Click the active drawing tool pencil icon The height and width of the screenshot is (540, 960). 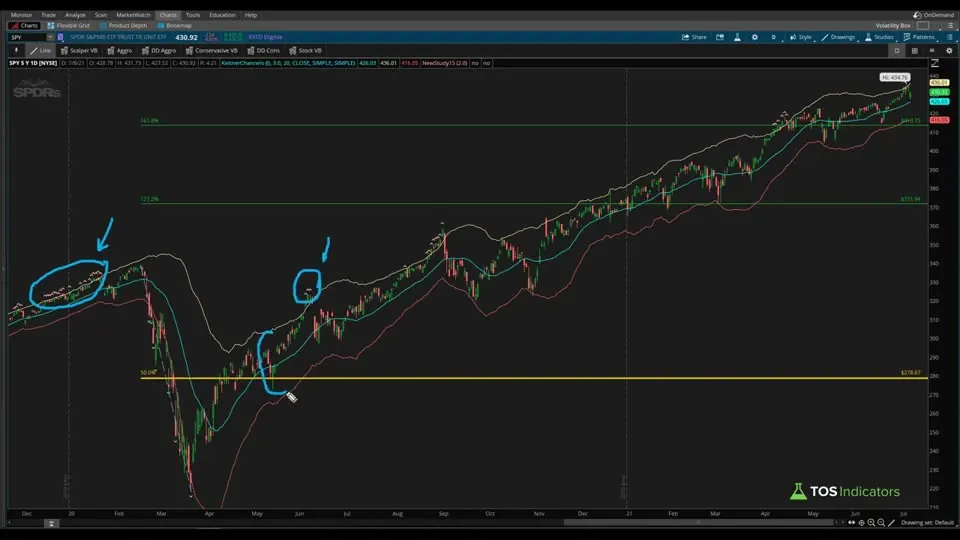891,523
